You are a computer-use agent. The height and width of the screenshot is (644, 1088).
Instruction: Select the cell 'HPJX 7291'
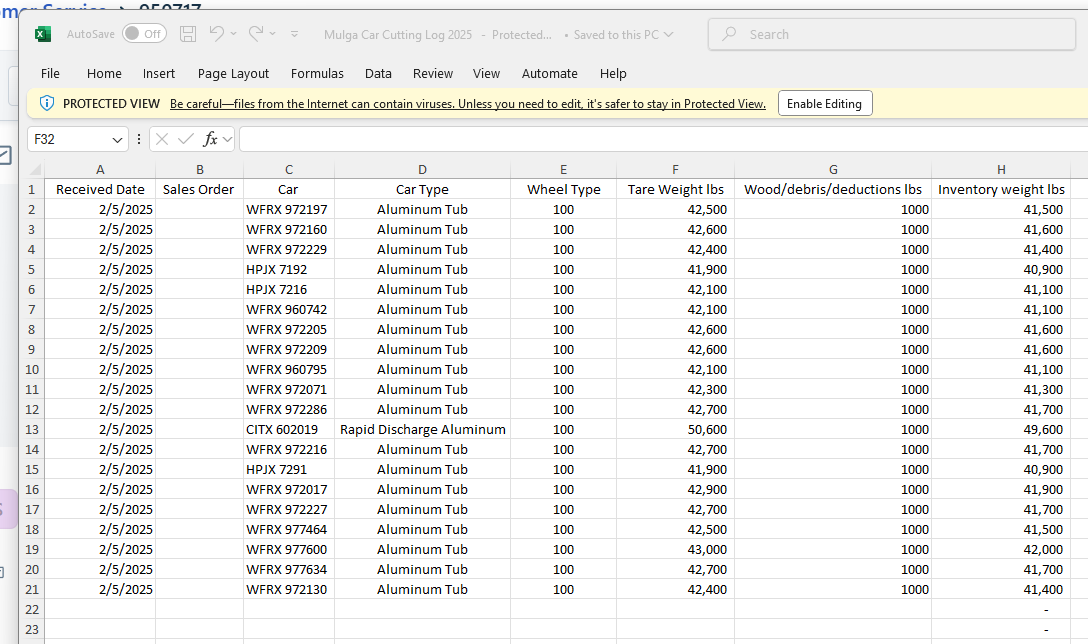tap(289, 470)
